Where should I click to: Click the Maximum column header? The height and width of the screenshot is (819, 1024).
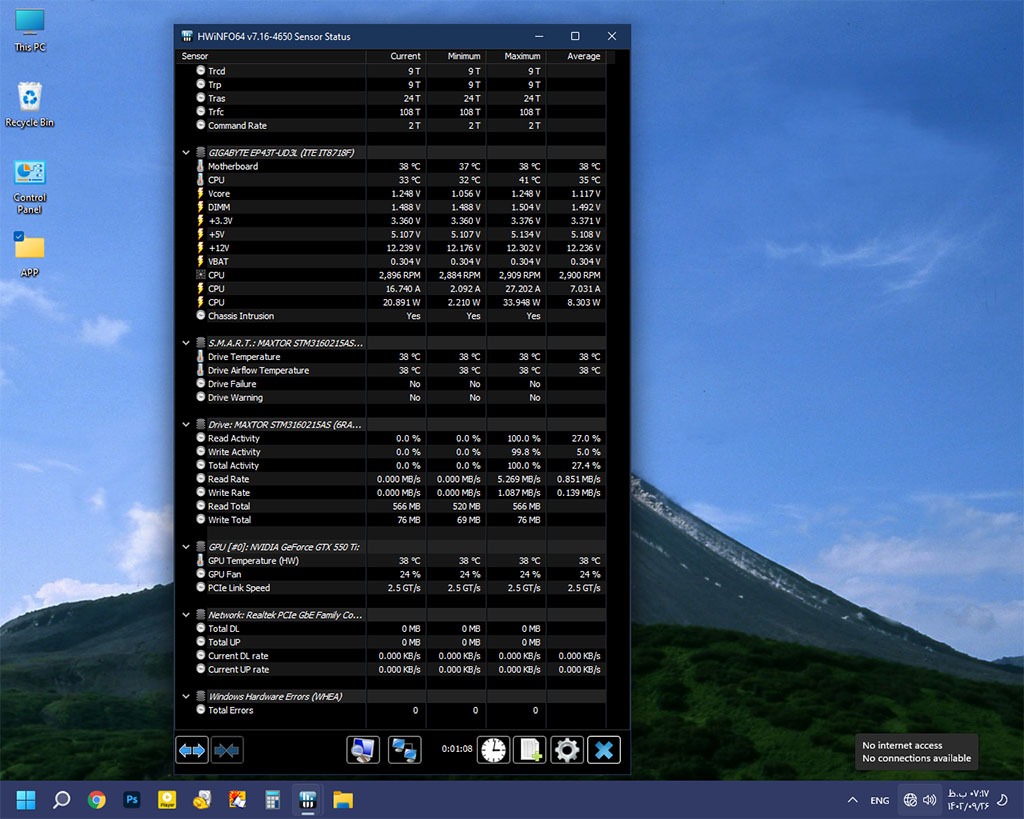coord(516,57)
